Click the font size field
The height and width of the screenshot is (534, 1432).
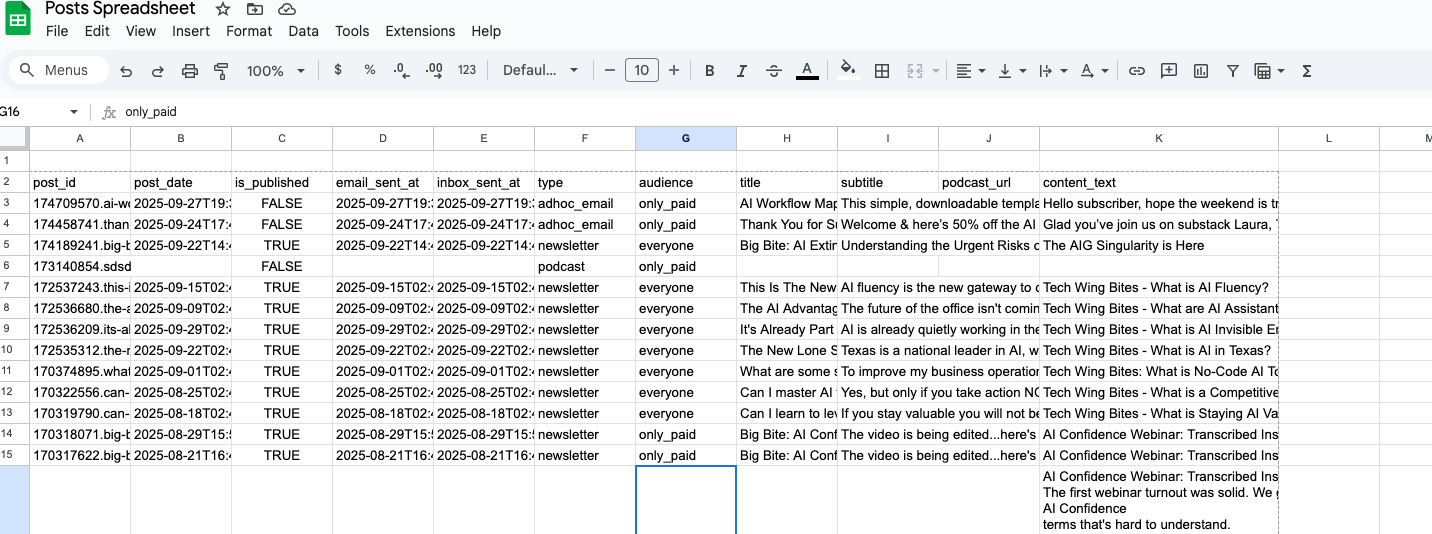[642, 70]
